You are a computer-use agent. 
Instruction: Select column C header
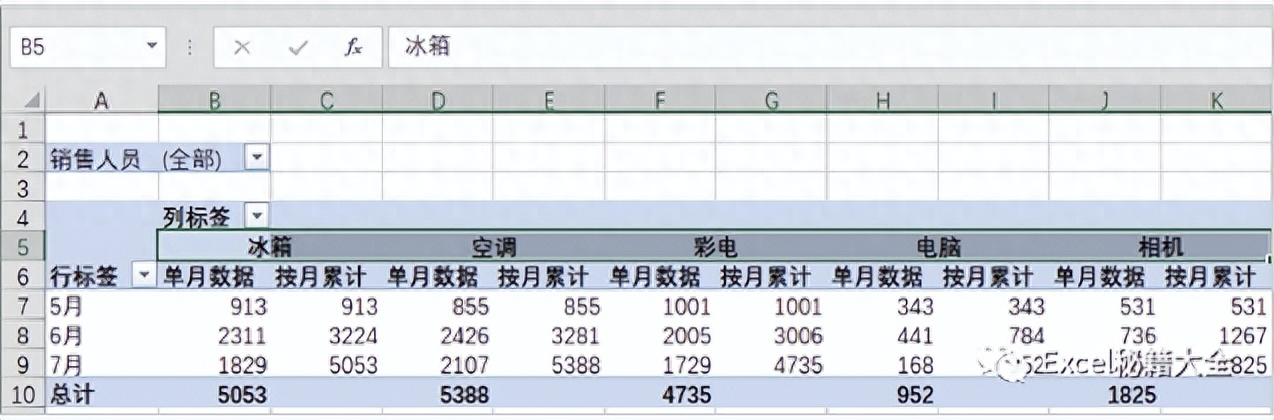pyautogui.click(x=326, y=102)
